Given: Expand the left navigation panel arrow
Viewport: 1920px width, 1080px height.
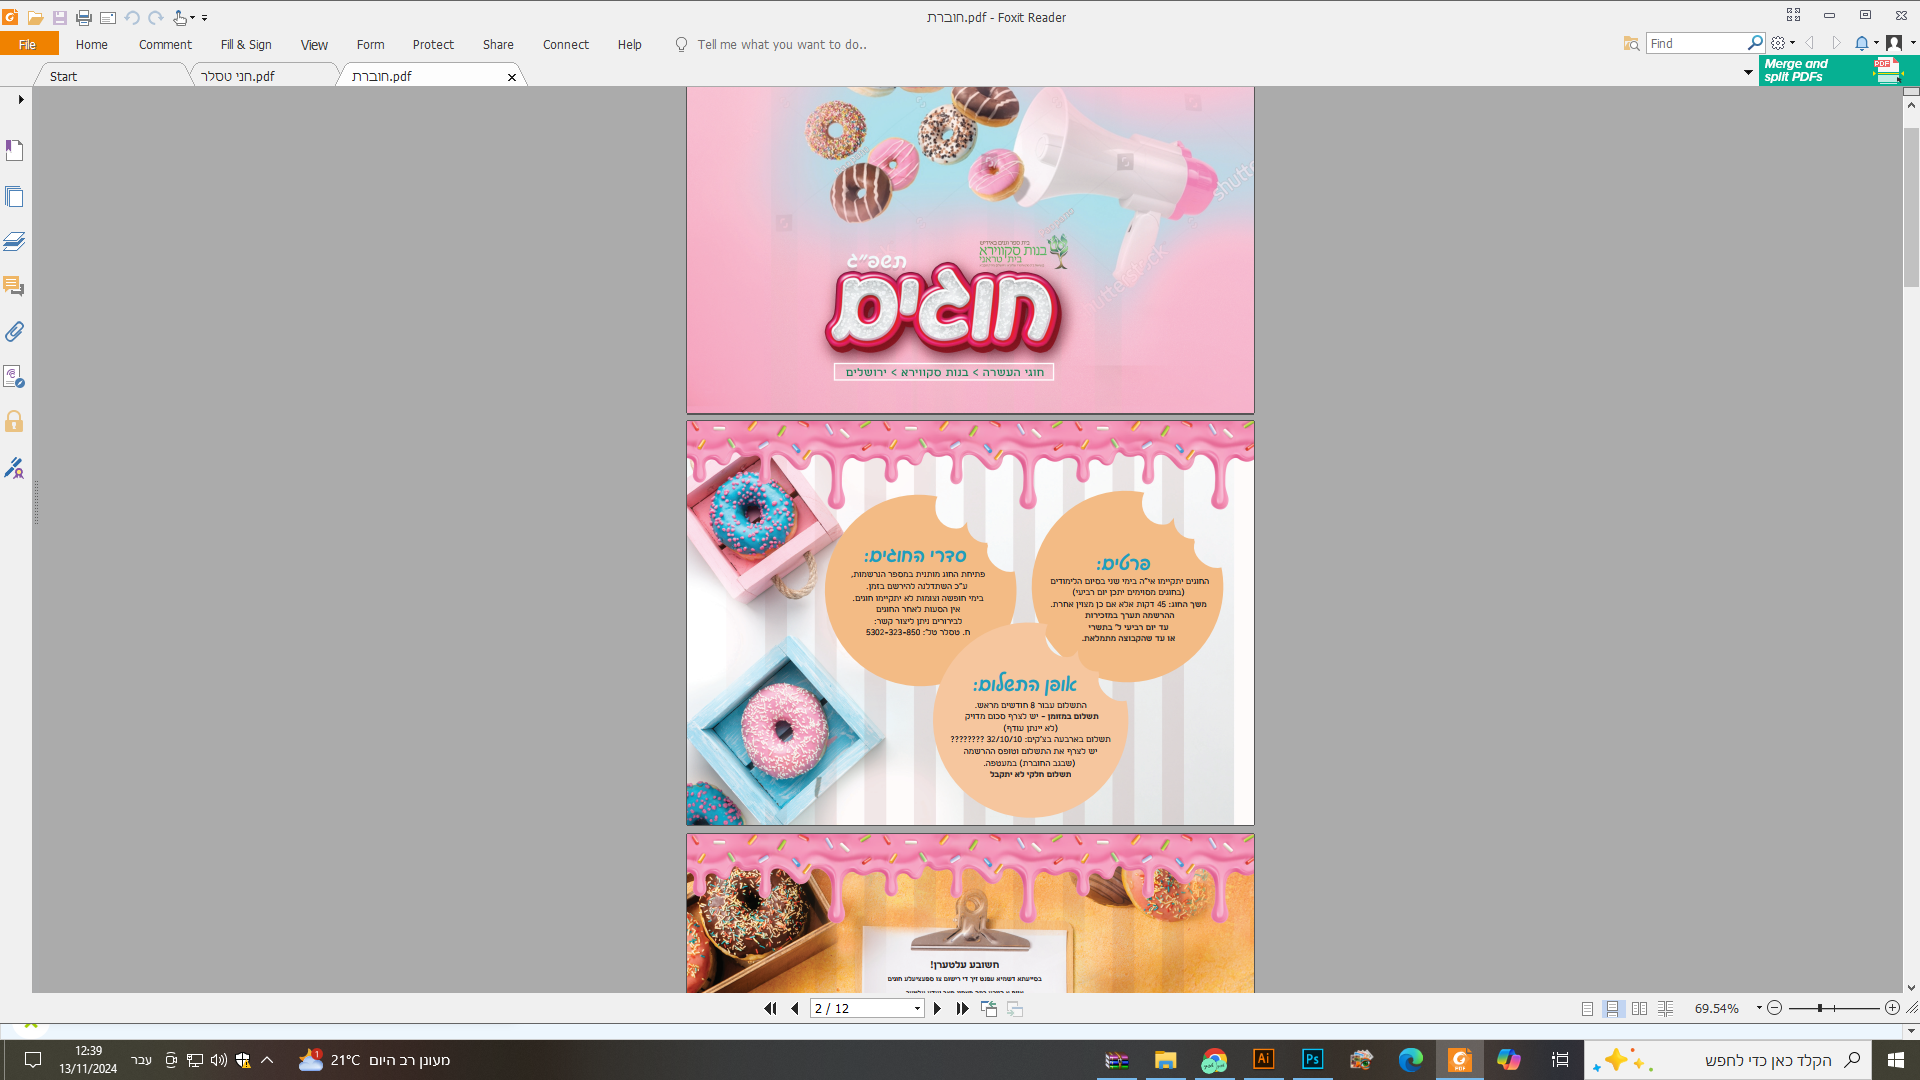Looking at the screenshot, I should [20, 99].
